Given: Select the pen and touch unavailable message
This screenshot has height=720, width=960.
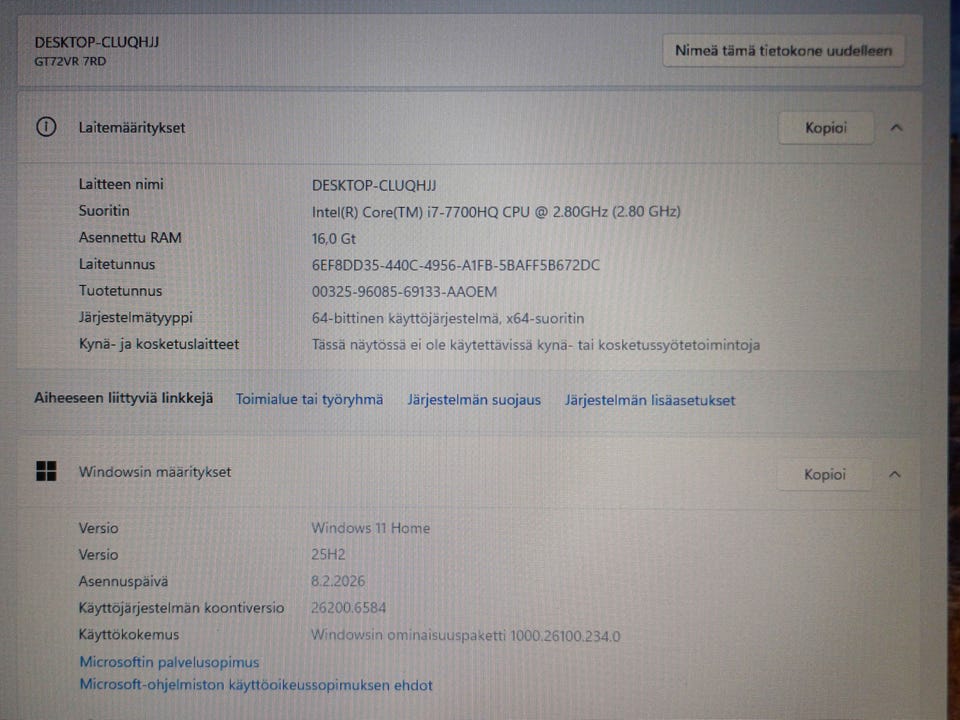Looking at the screenshot, I should point(536,345).
